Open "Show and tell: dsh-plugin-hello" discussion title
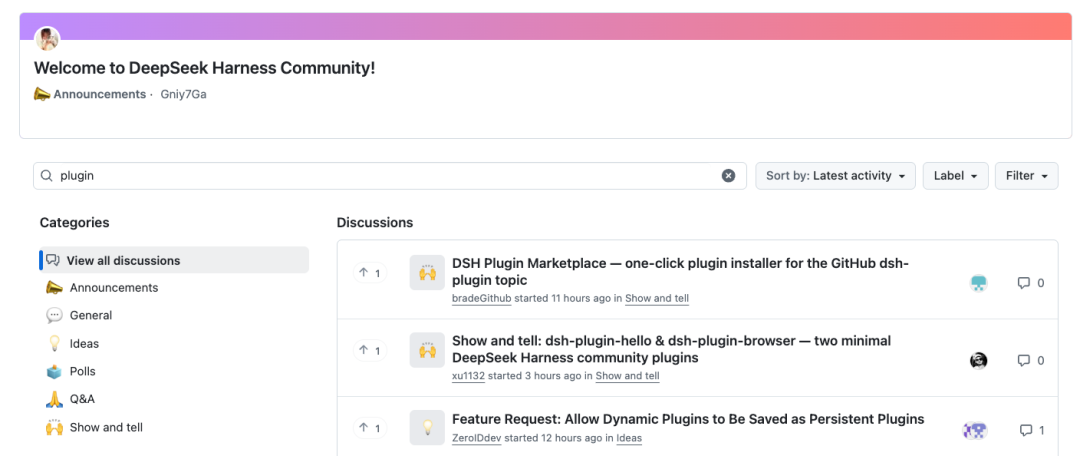 672,349
